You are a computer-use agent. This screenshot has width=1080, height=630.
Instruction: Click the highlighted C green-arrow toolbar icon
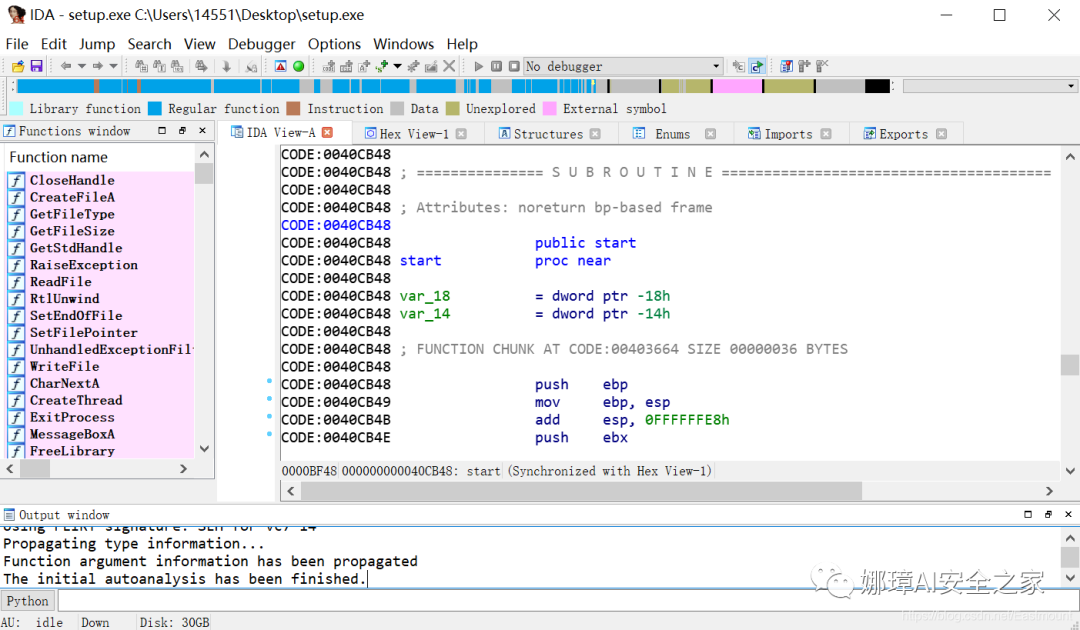tap(757, 66)
